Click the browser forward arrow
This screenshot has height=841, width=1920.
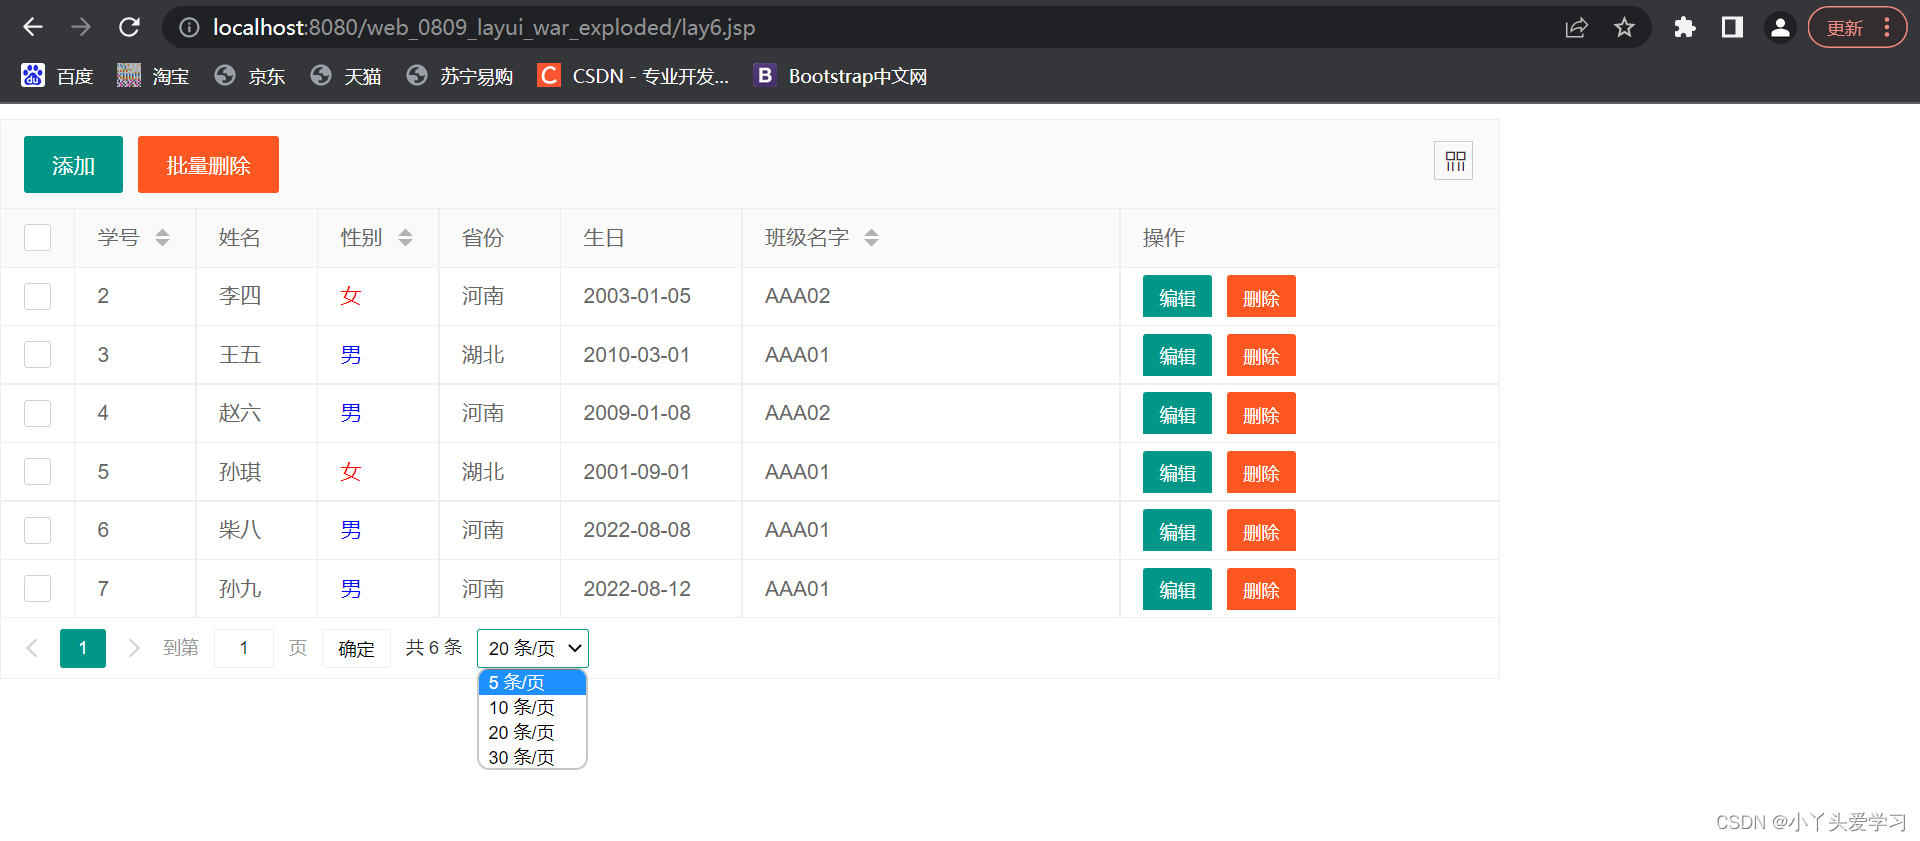click(x=81, y=27)
